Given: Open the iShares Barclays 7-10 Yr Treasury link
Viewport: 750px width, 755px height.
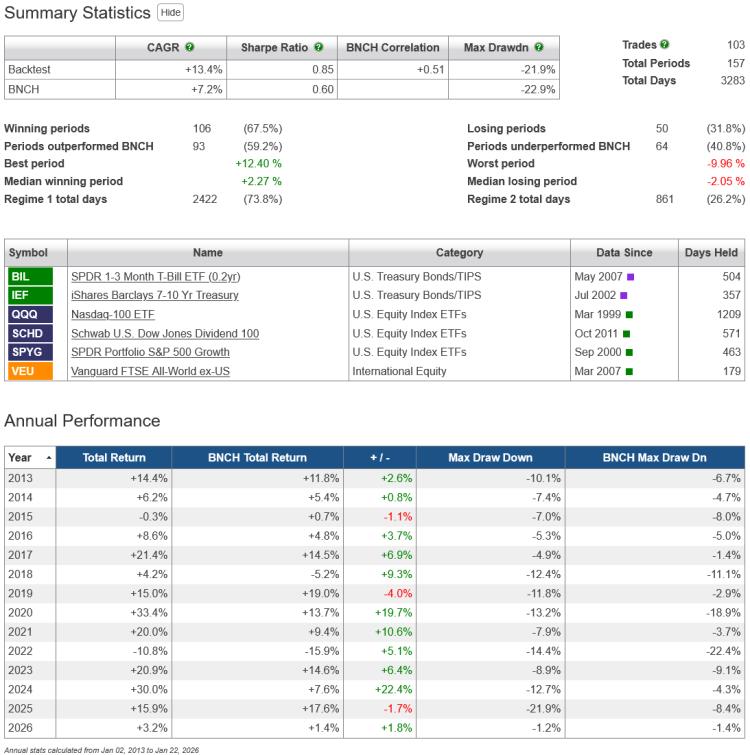Looking at the screenshot, I should pyautogui.click(x=155, y=295).
